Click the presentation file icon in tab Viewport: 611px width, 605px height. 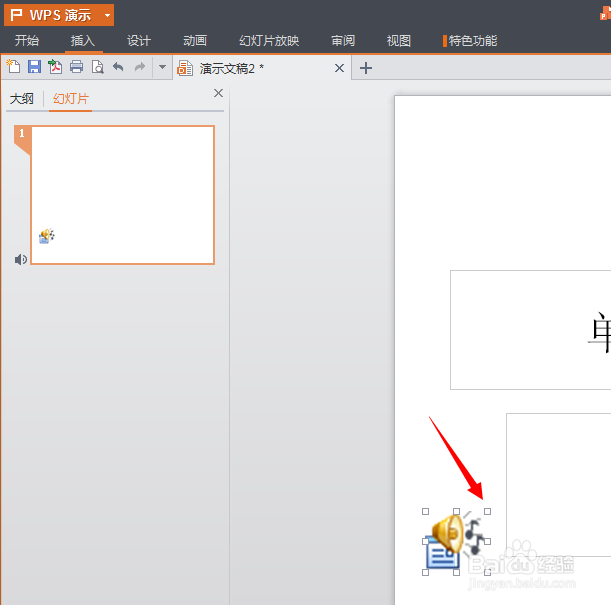tap(185, 68)
